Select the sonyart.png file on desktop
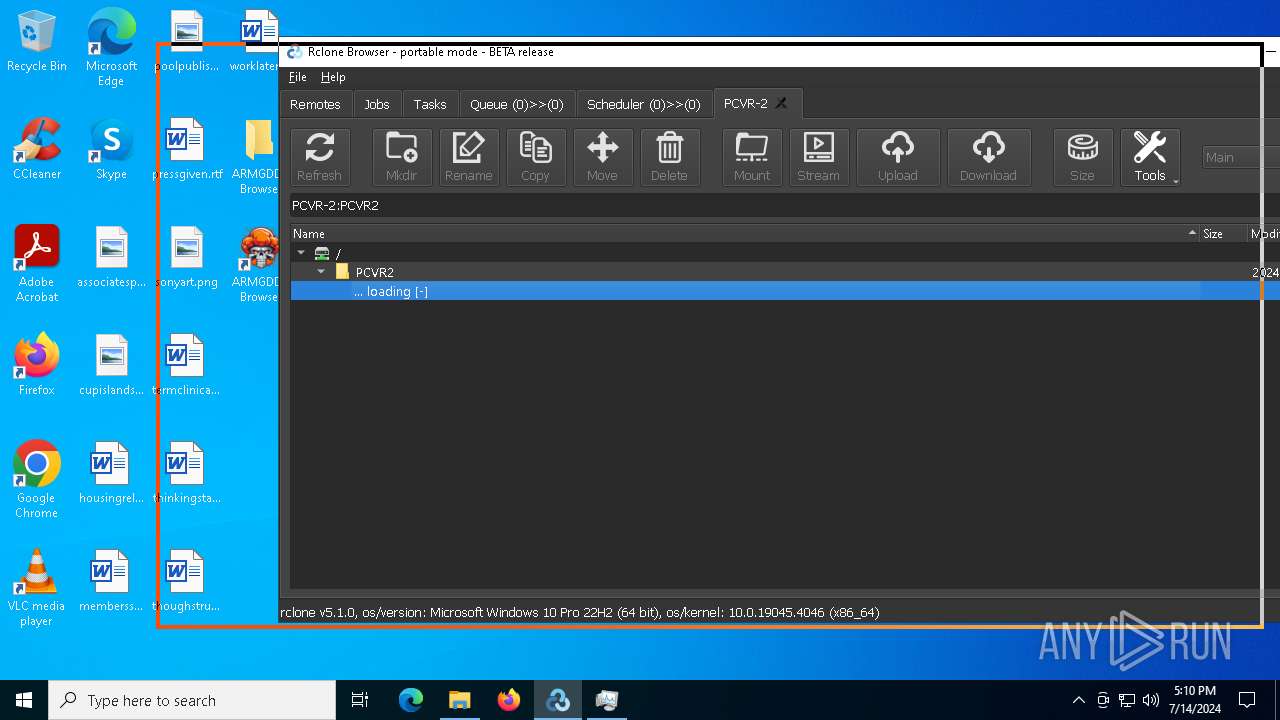This screenshot has height=720, width=1280. 187,258
